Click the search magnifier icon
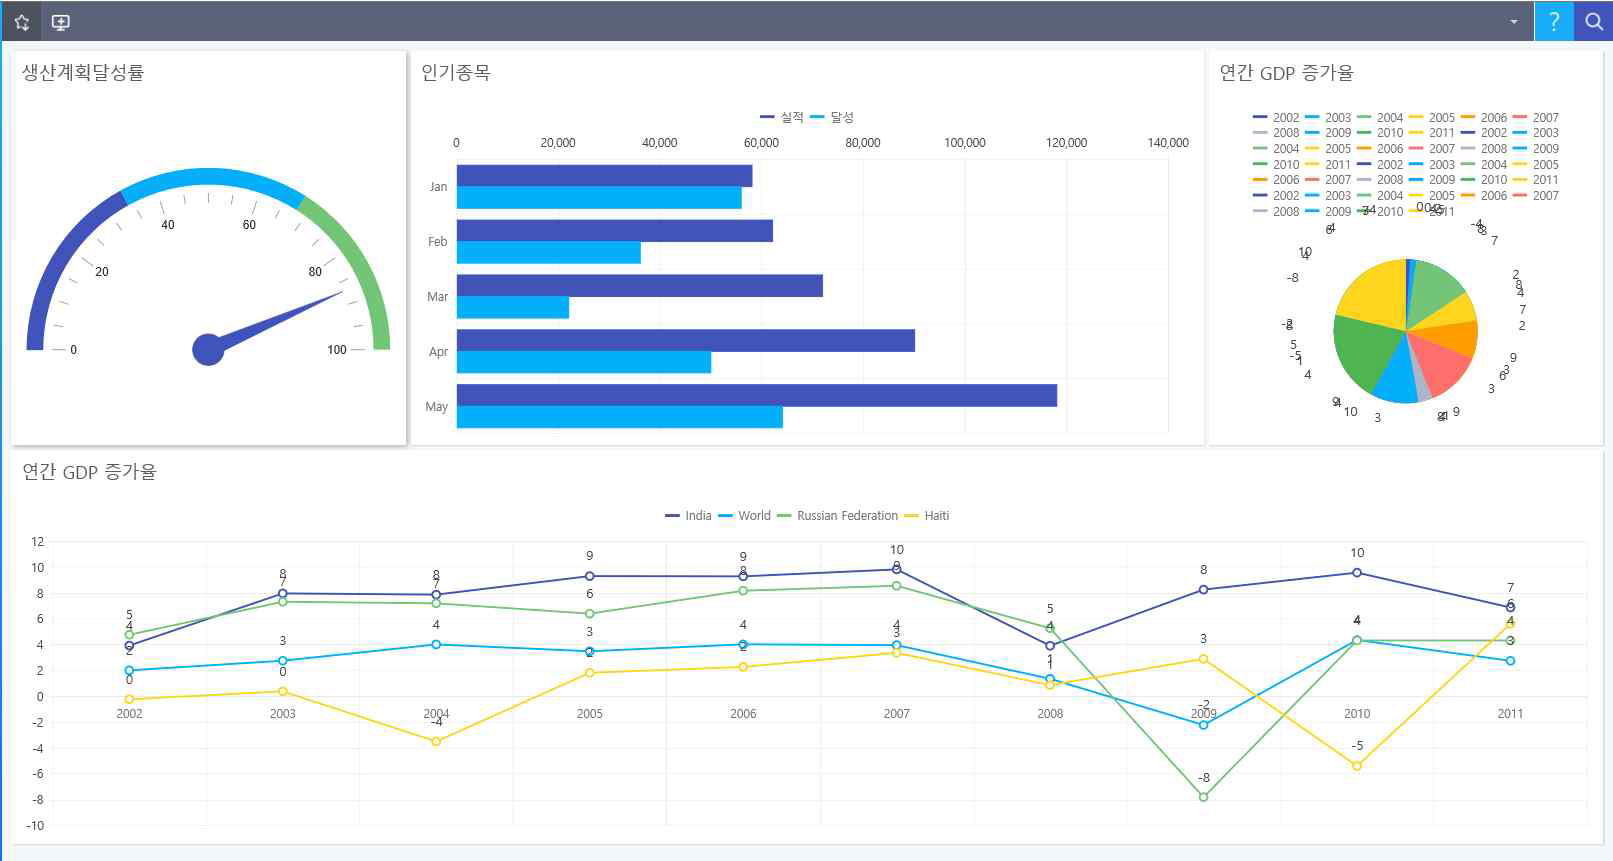This screenshot has height=861, width=1613. pyautogui.click(x=1593, y=21)
